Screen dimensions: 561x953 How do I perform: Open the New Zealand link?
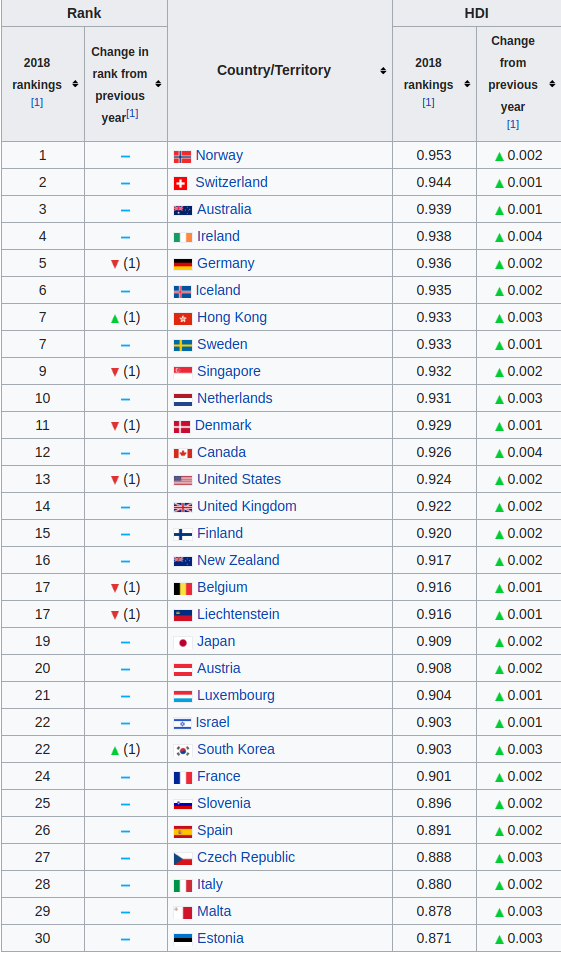pos(238,560)
